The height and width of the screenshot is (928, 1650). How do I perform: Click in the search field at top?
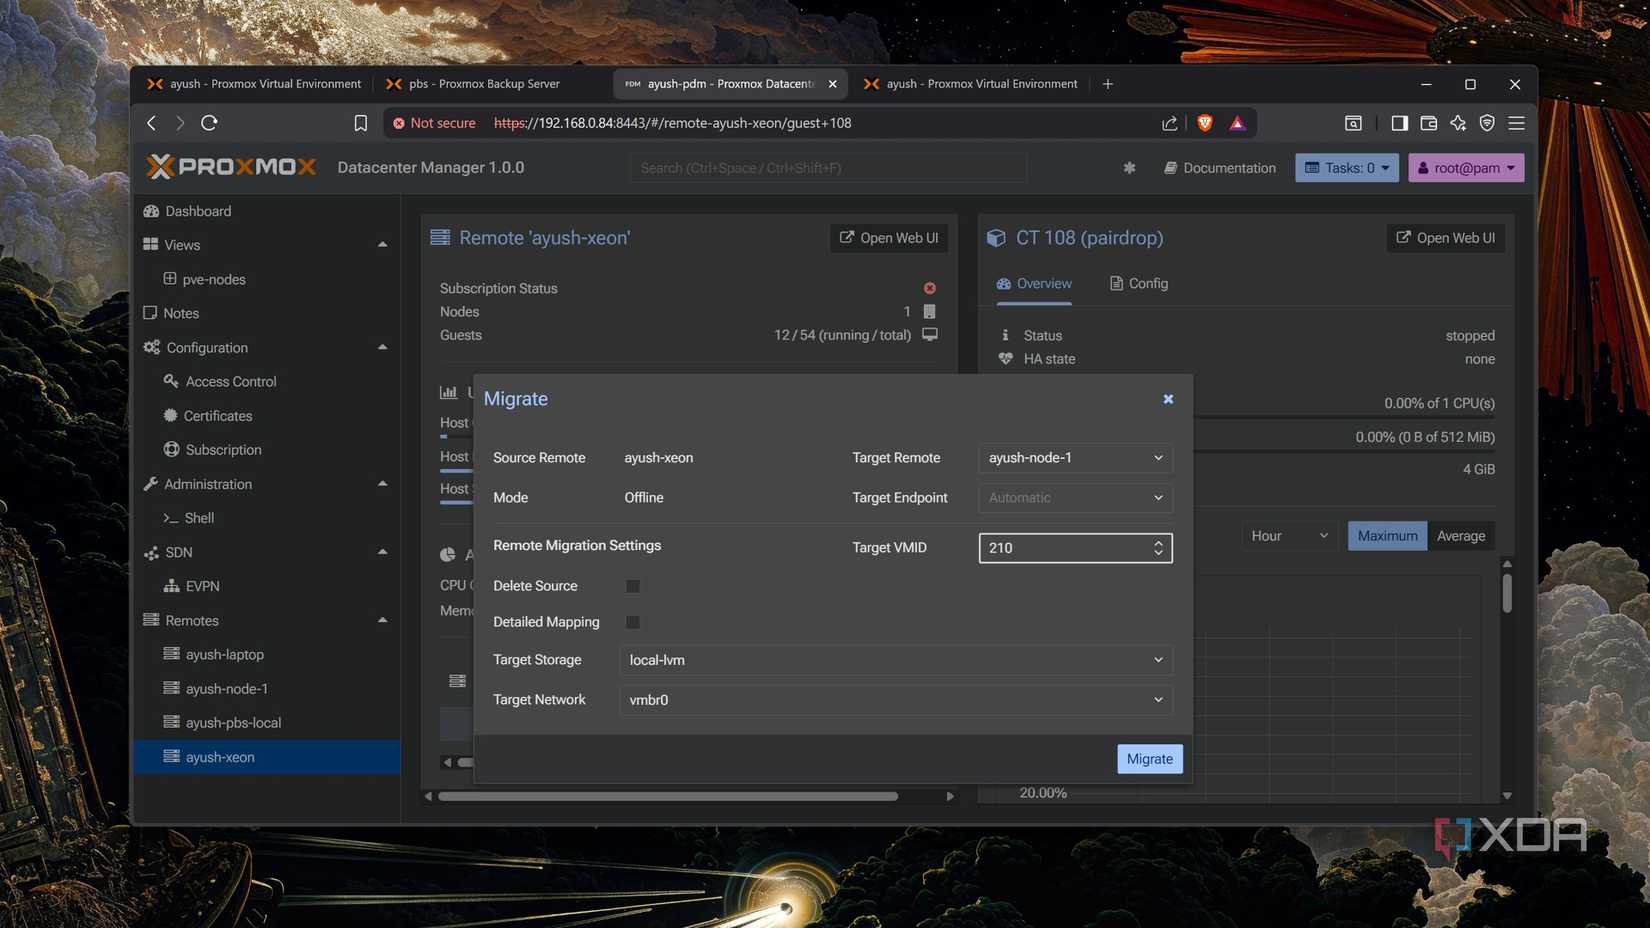[x=827, y=167]
